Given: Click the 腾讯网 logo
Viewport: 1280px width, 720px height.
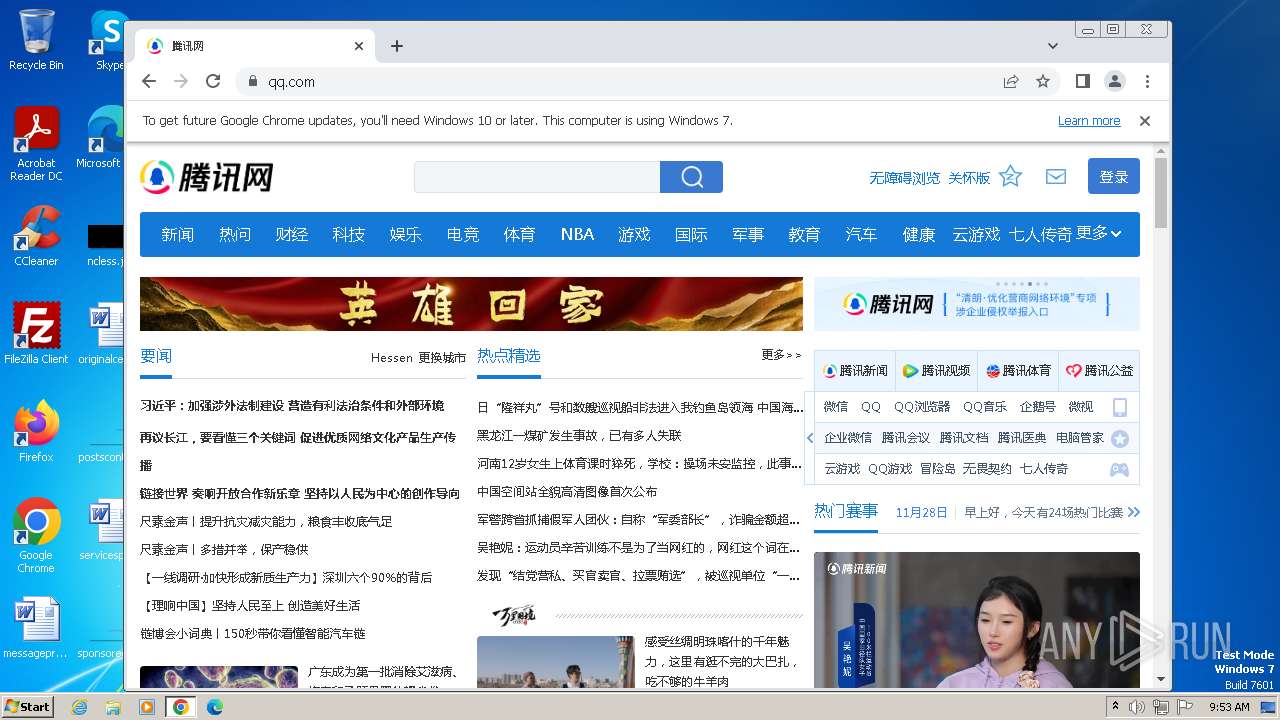Looking at the screenshot, I should point(207,177).
